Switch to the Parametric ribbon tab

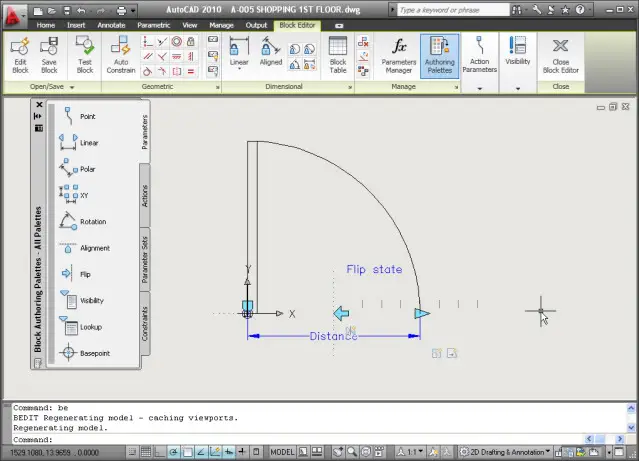[154, 25]
